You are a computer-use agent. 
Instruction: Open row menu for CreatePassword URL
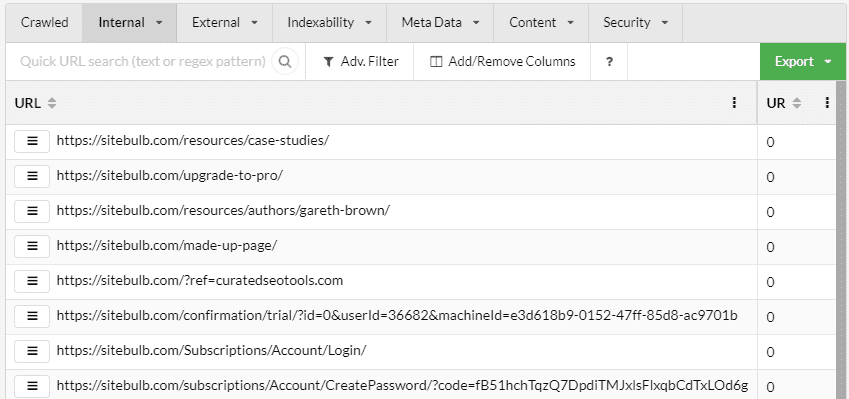click(32, 386)
